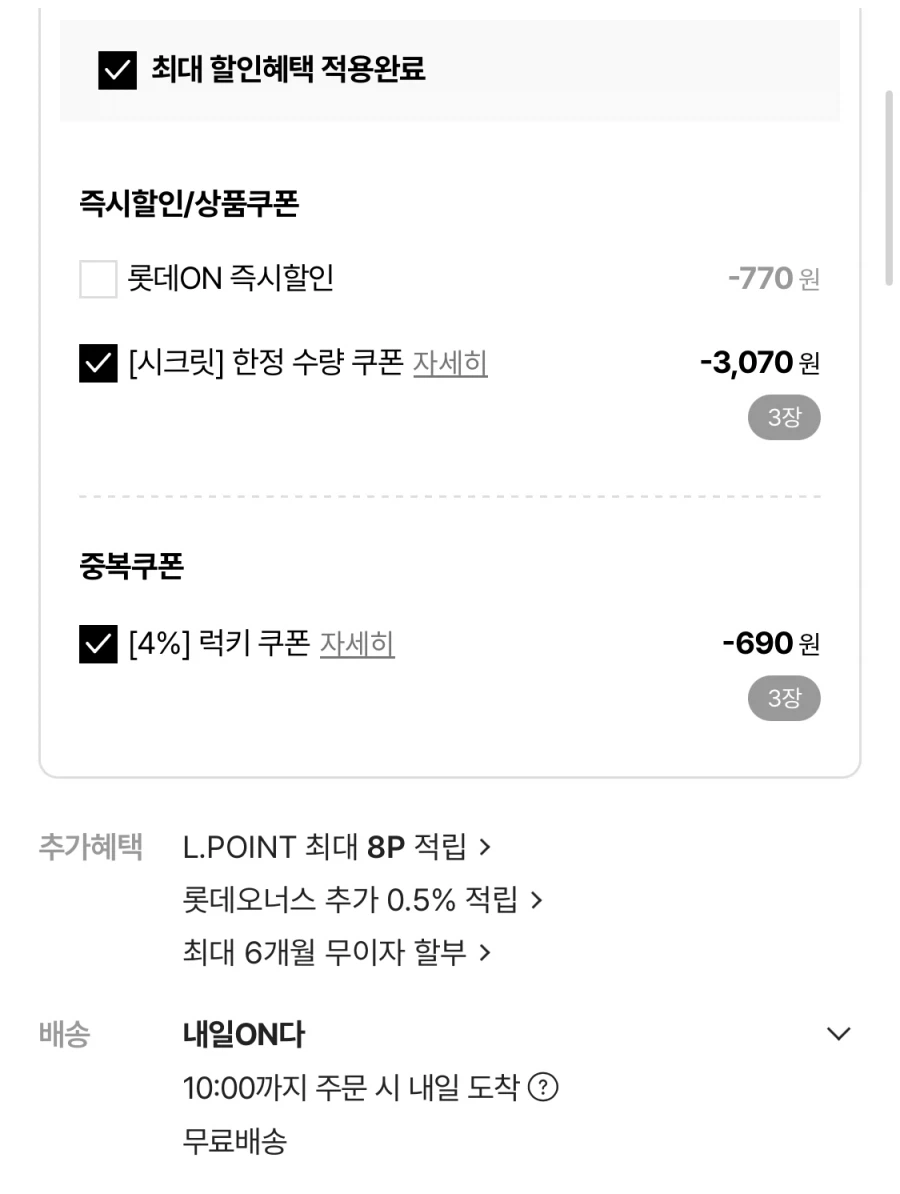Uncheck the 최대 할인혜택 적용완료 checkbox
The height and width of the screenshot is (1194, 900).
117,70
